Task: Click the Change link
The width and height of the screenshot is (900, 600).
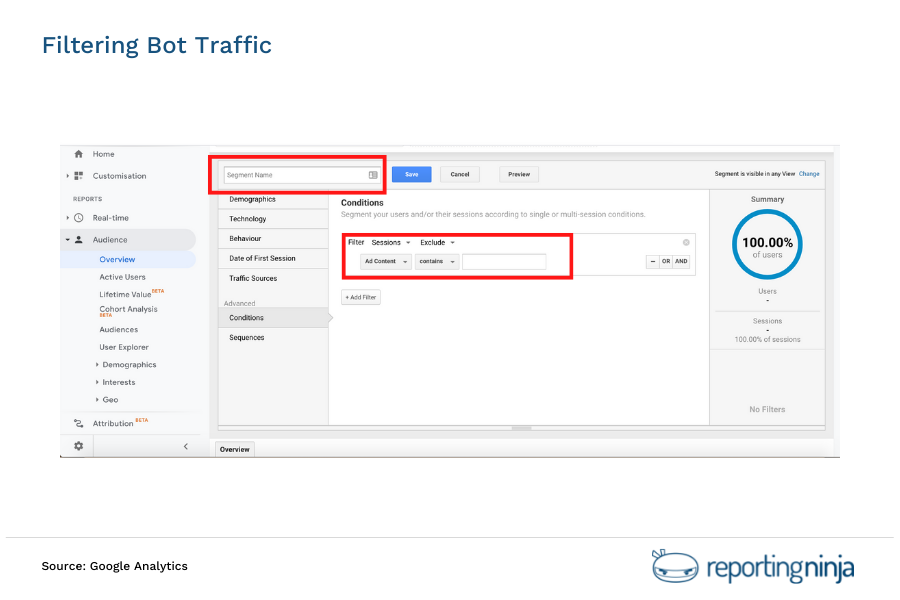Action: (x=809, y=173)
